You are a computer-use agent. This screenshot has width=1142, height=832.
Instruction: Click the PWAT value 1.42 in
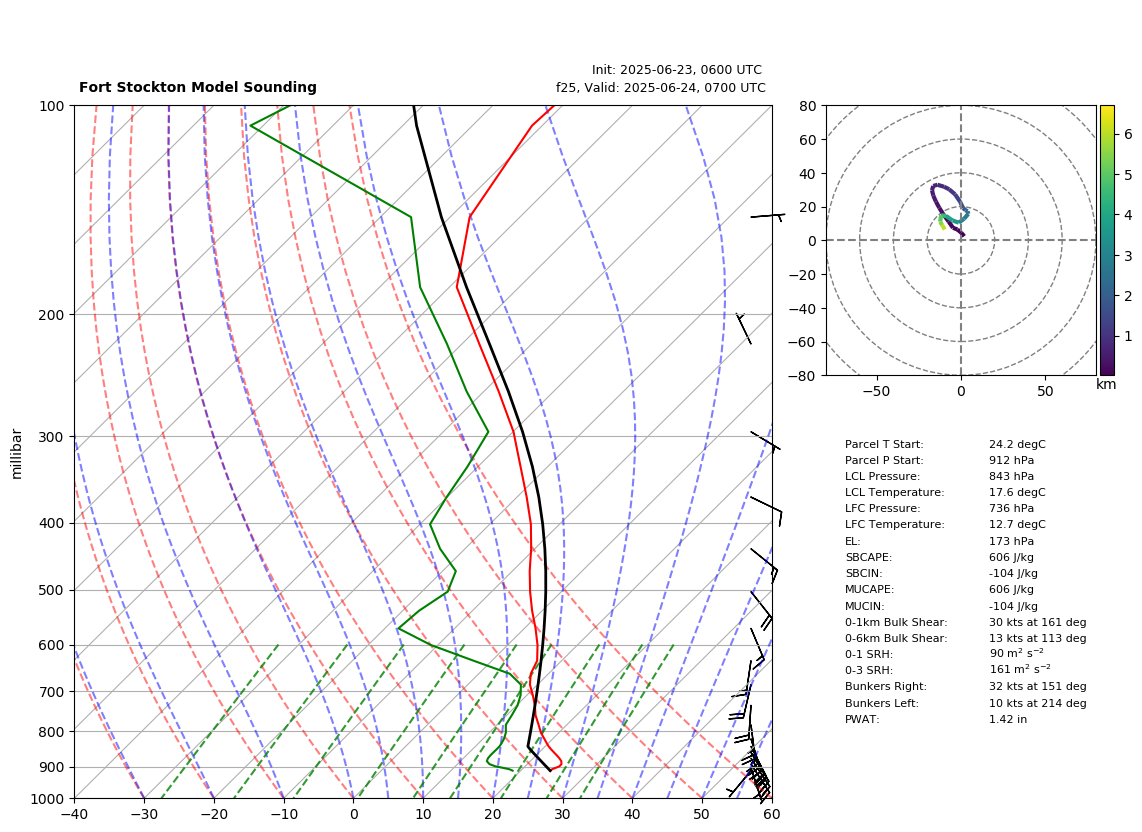tap(1007, 719)
